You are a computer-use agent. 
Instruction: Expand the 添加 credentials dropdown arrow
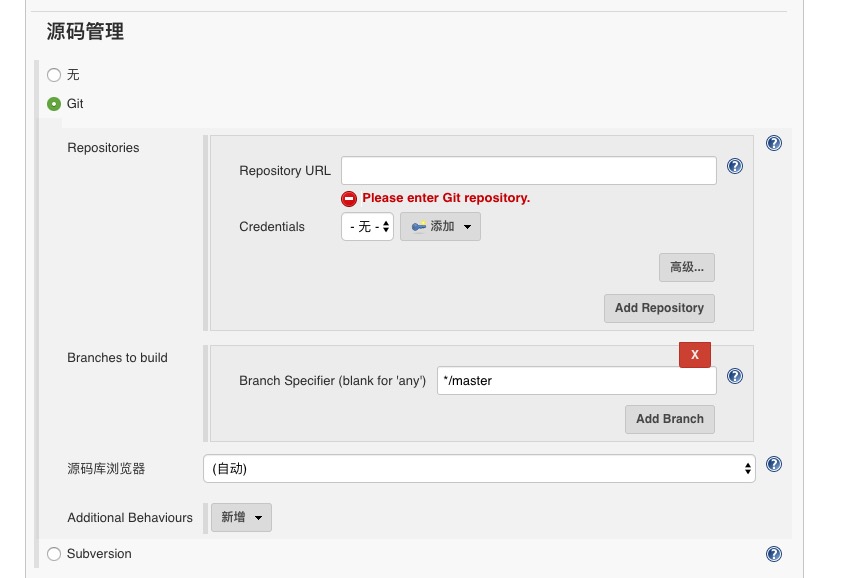467,227
